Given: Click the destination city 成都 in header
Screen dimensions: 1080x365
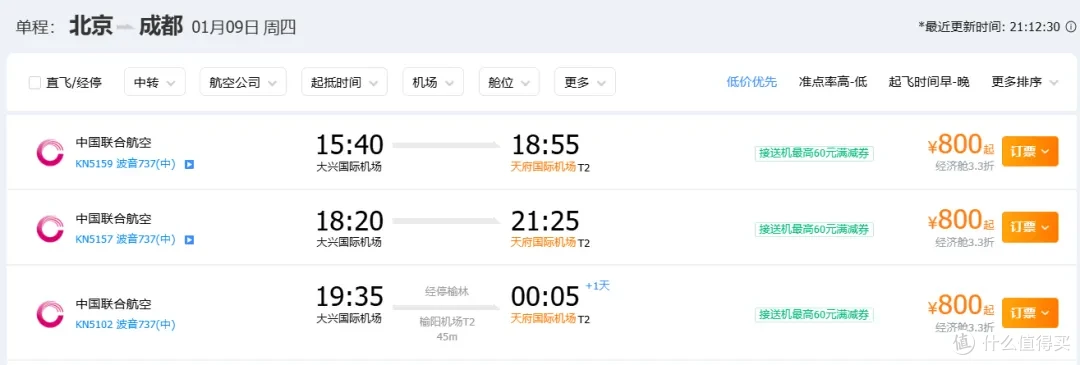Looking at the screenshot, I should (160, 26).
